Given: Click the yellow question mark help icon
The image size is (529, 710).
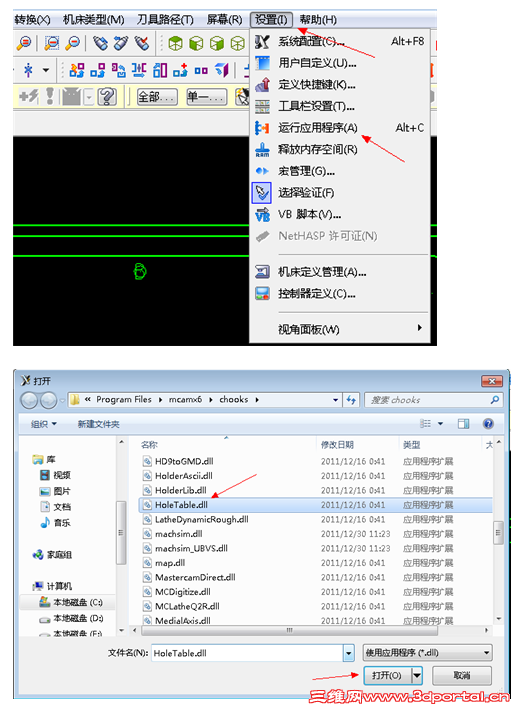Looking at the screenshot, I should click(107, 96).
